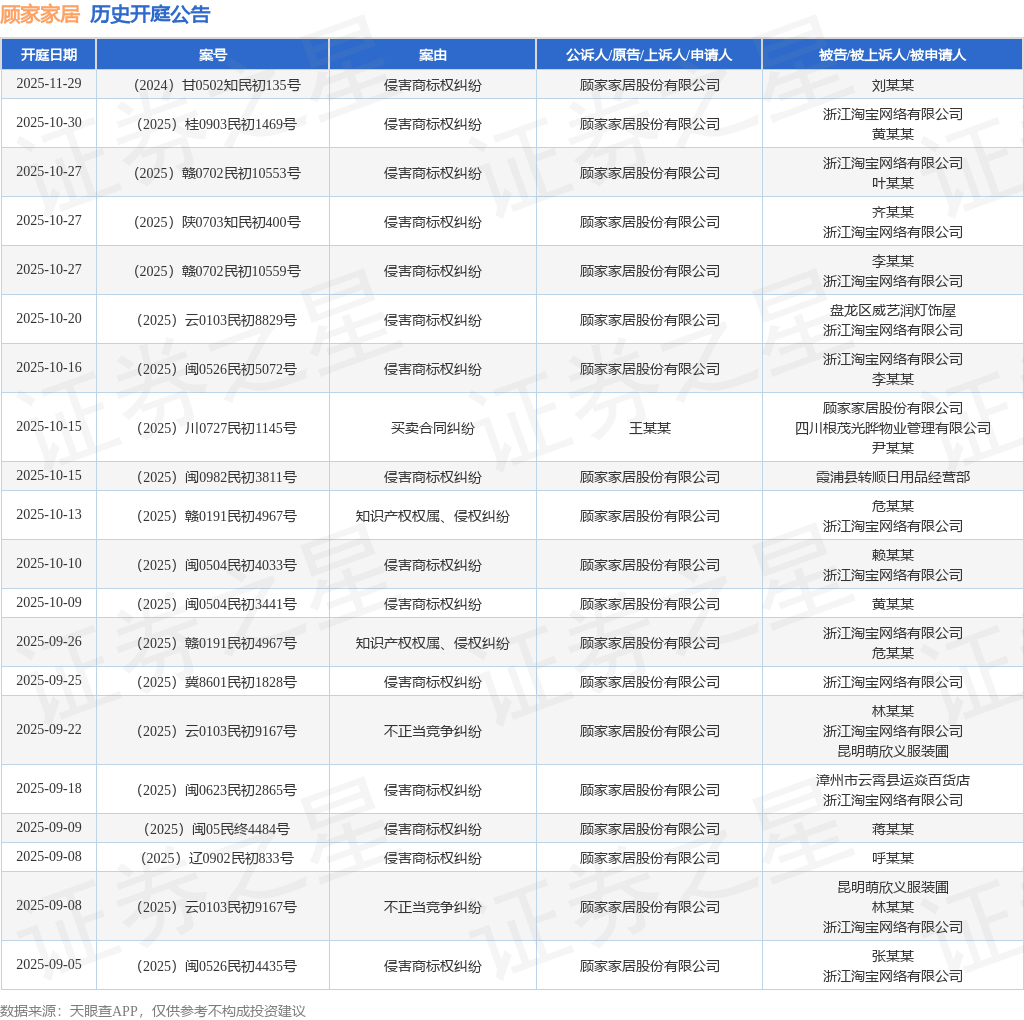Click defendant 呼某某

click(x=892, y=858)
